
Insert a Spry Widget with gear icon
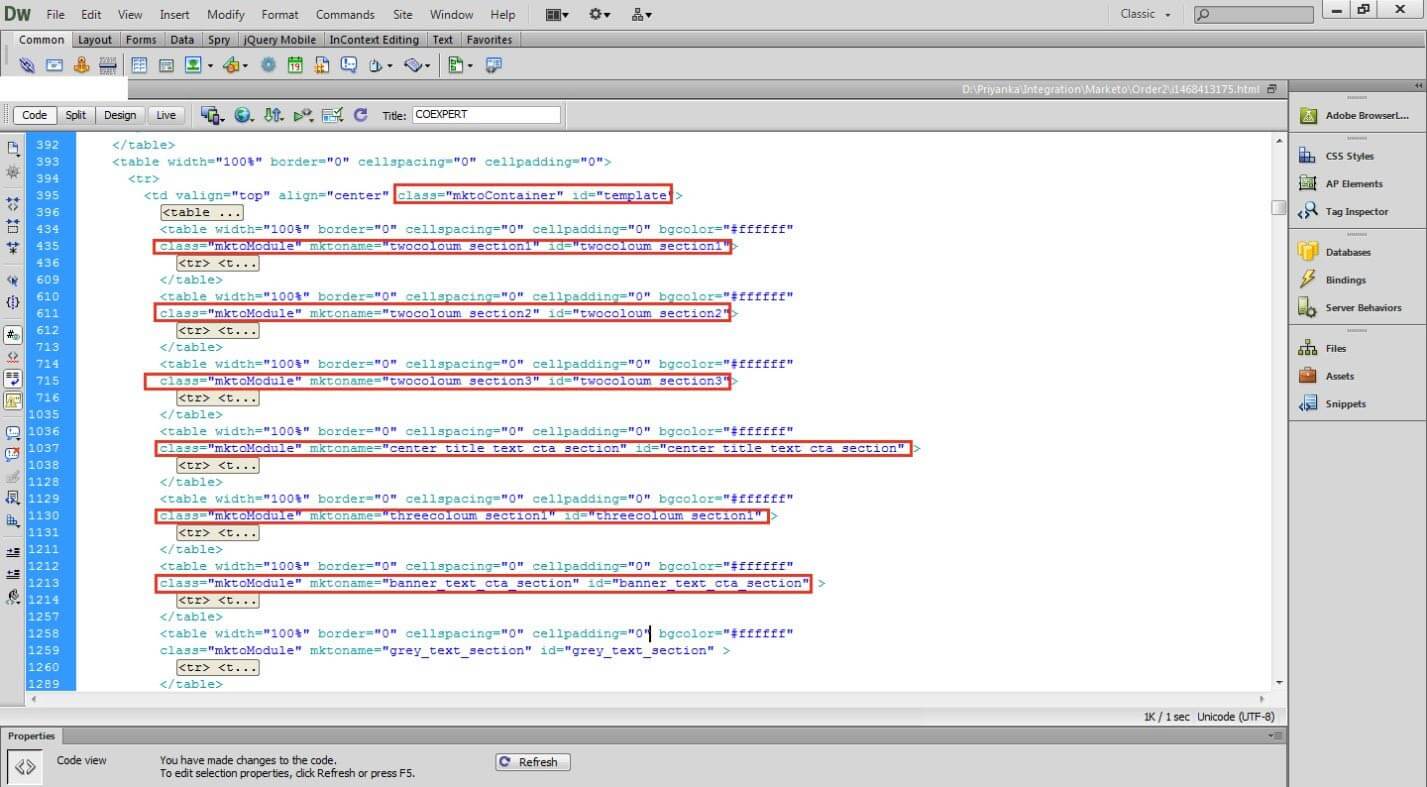pyautogui.click(x=268, y=65)
